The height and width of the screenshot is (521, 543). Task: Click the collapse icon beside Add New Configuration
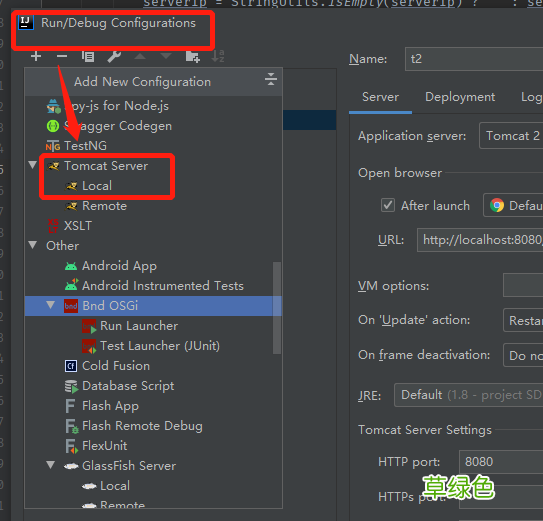271,80
